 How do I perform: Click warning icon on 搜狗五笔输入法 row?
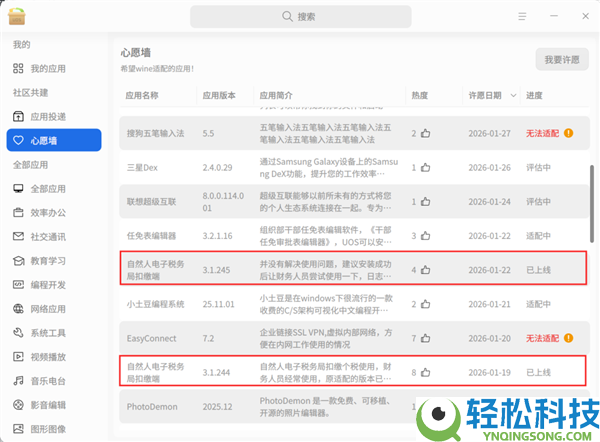[569, 133]
